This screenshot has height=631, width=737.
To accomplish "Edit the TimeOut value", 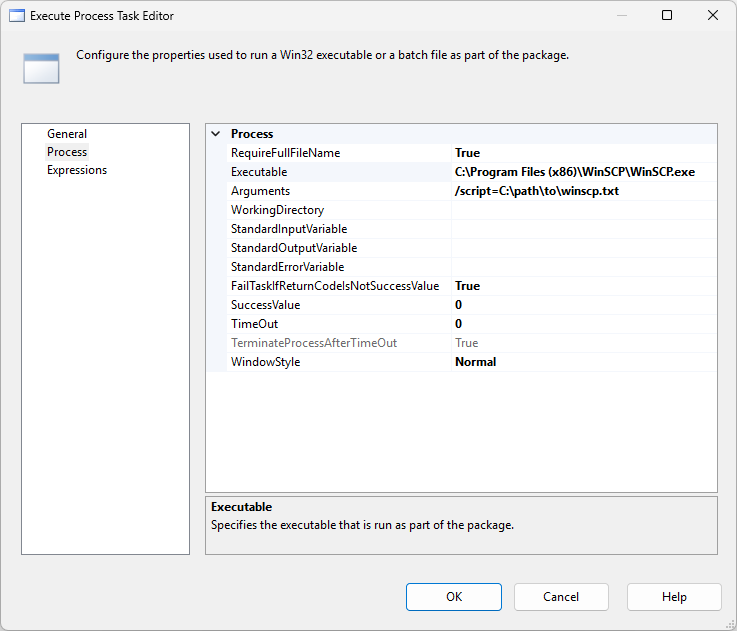I will point(583,324).
